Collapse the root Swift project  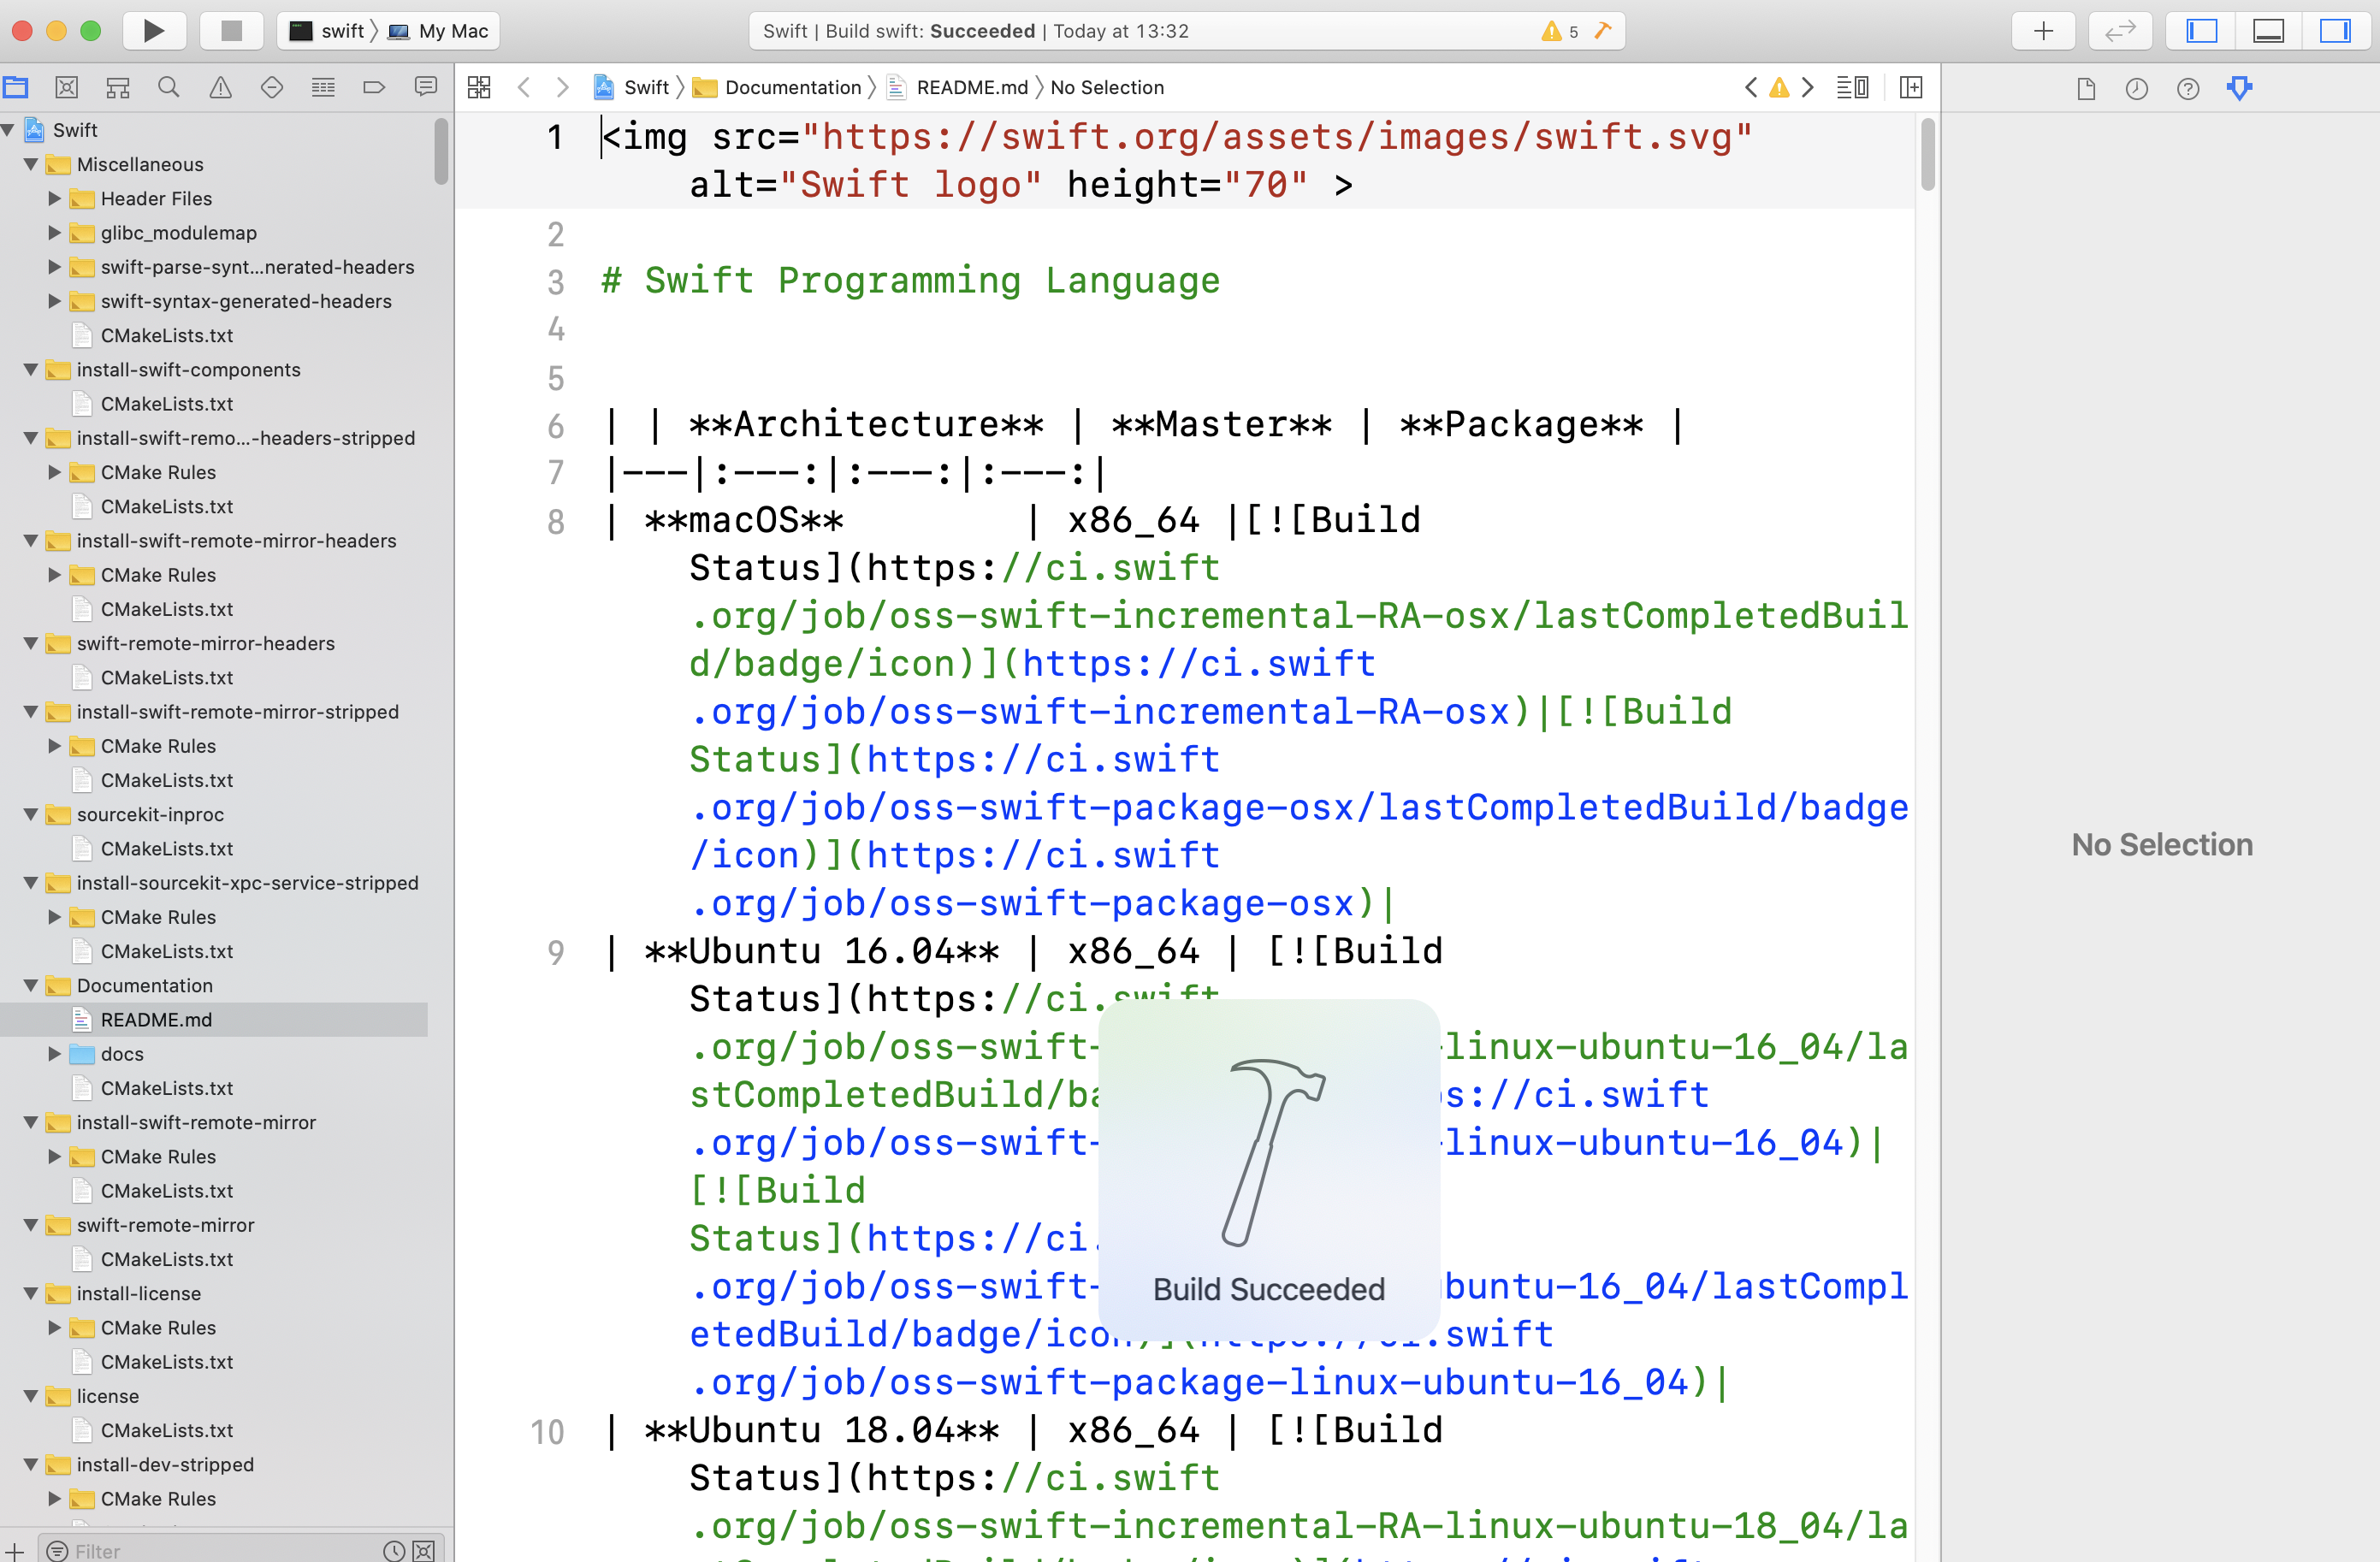tap(8, 130)
